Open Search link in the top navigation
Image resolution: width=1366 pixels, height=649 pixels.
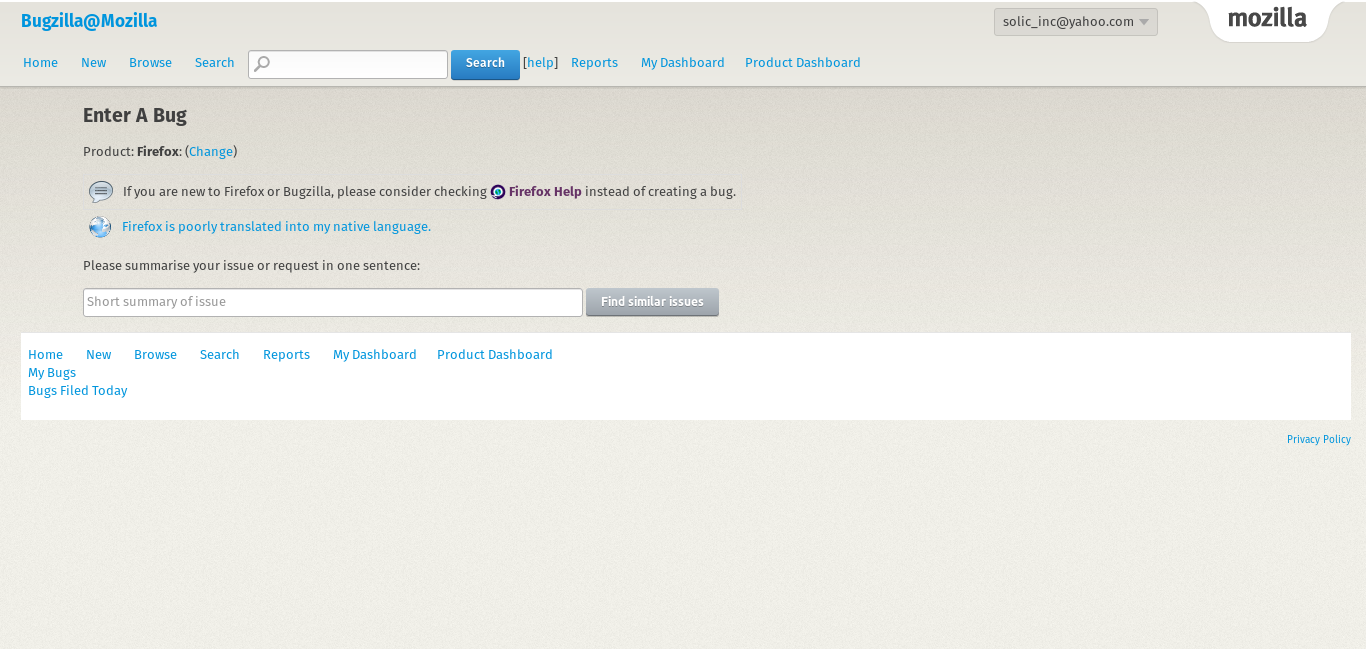[x=215, y=63]
